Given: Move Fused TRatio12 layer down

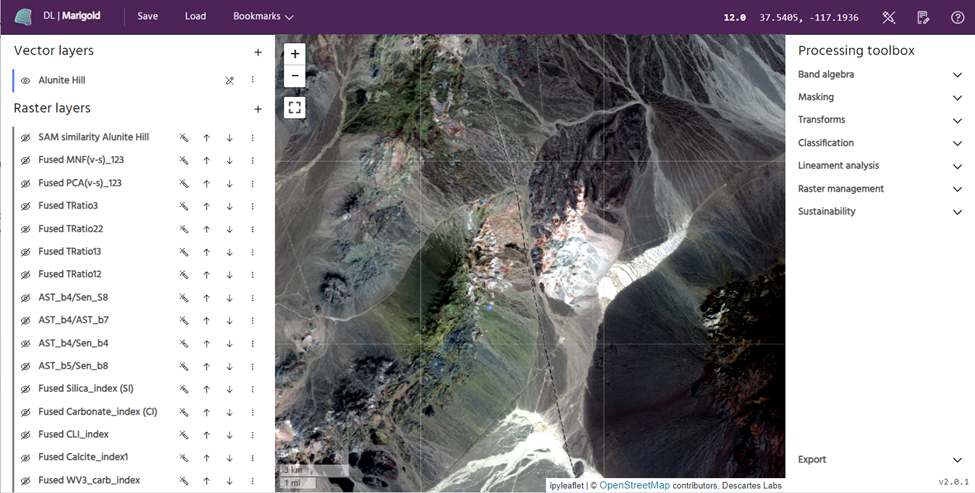Looking at the screenshot, I should (x=229, y=275).
